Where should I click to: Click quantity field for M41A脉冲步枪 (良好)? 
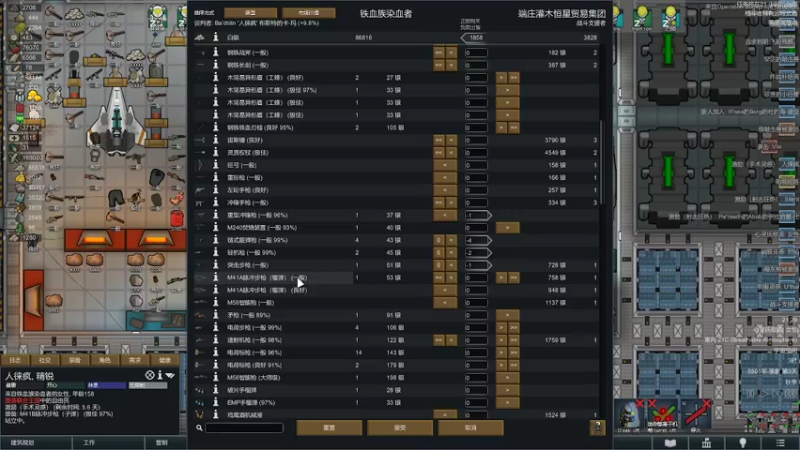(x=476, y=290)
